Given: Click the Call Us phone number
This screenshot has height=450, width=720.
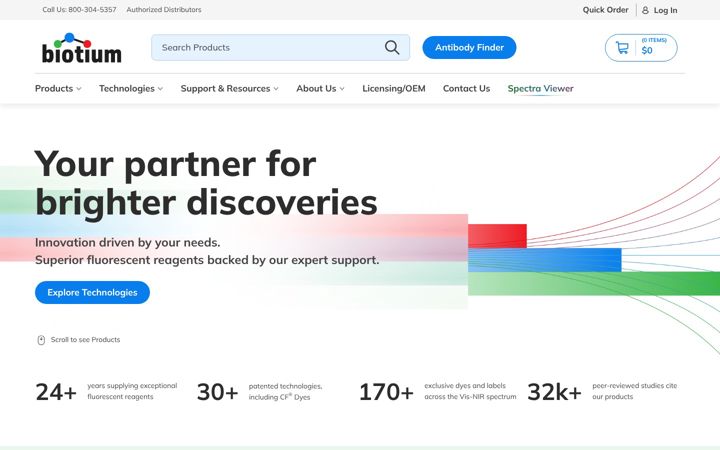Looking at the screenshot, I should tap(79, 10).
